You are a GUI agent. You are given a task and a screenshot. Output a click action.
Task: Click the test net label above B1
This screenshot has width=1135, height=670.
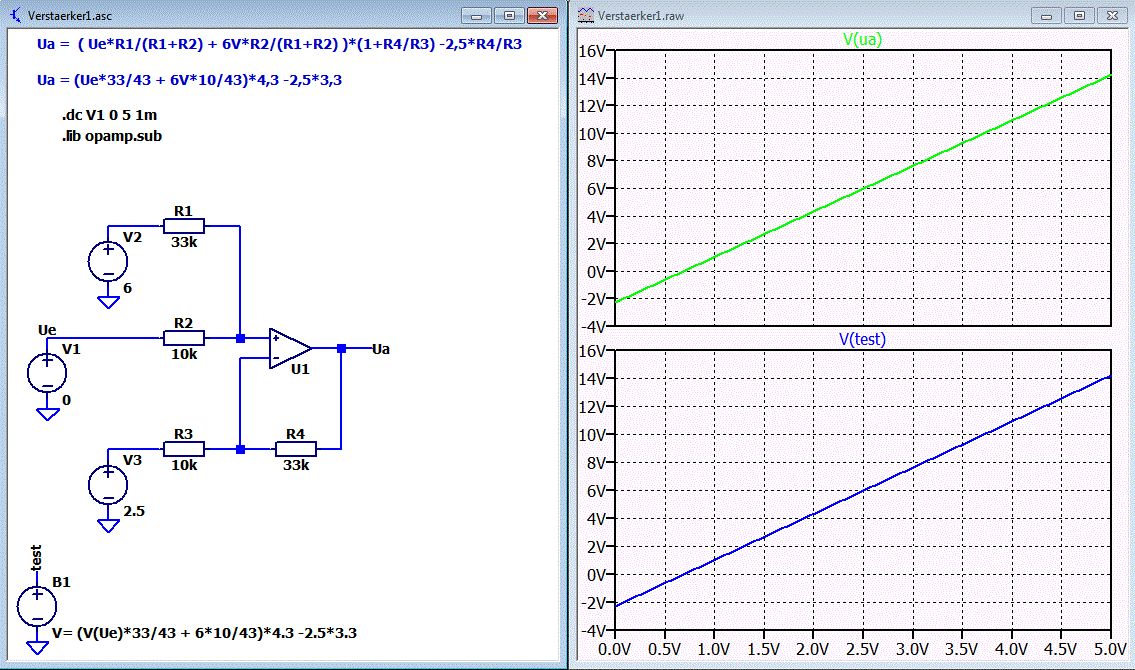[36, 558]
